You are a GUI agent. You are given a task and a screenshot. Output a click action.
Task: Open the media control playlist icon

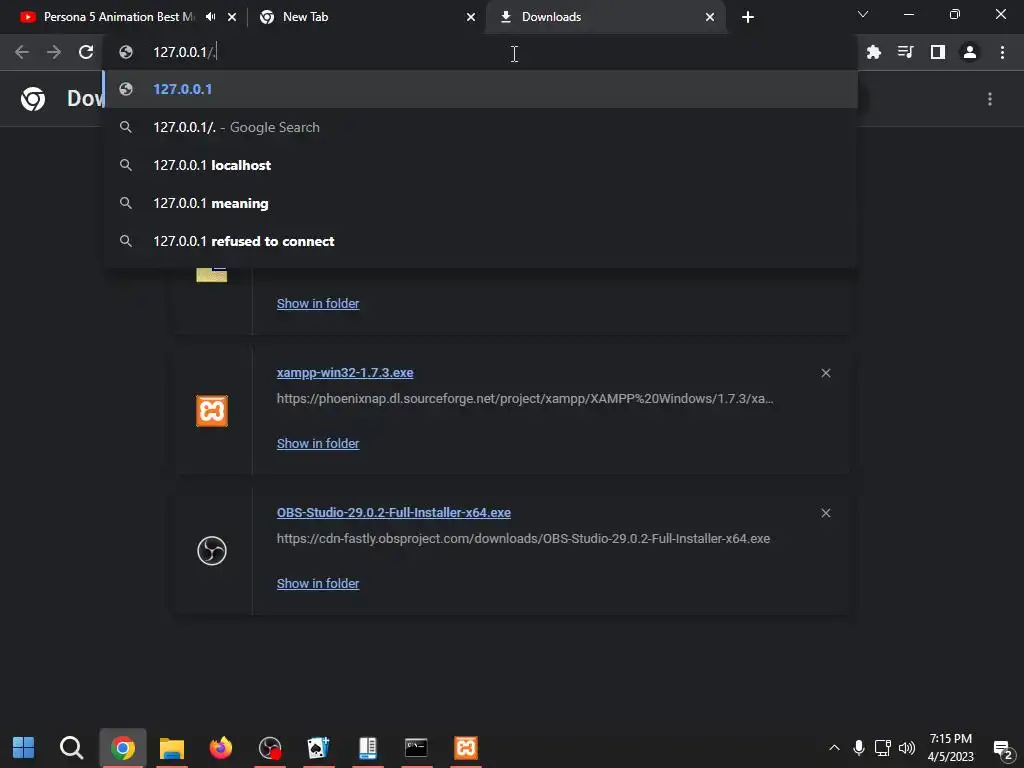point(905,52)
